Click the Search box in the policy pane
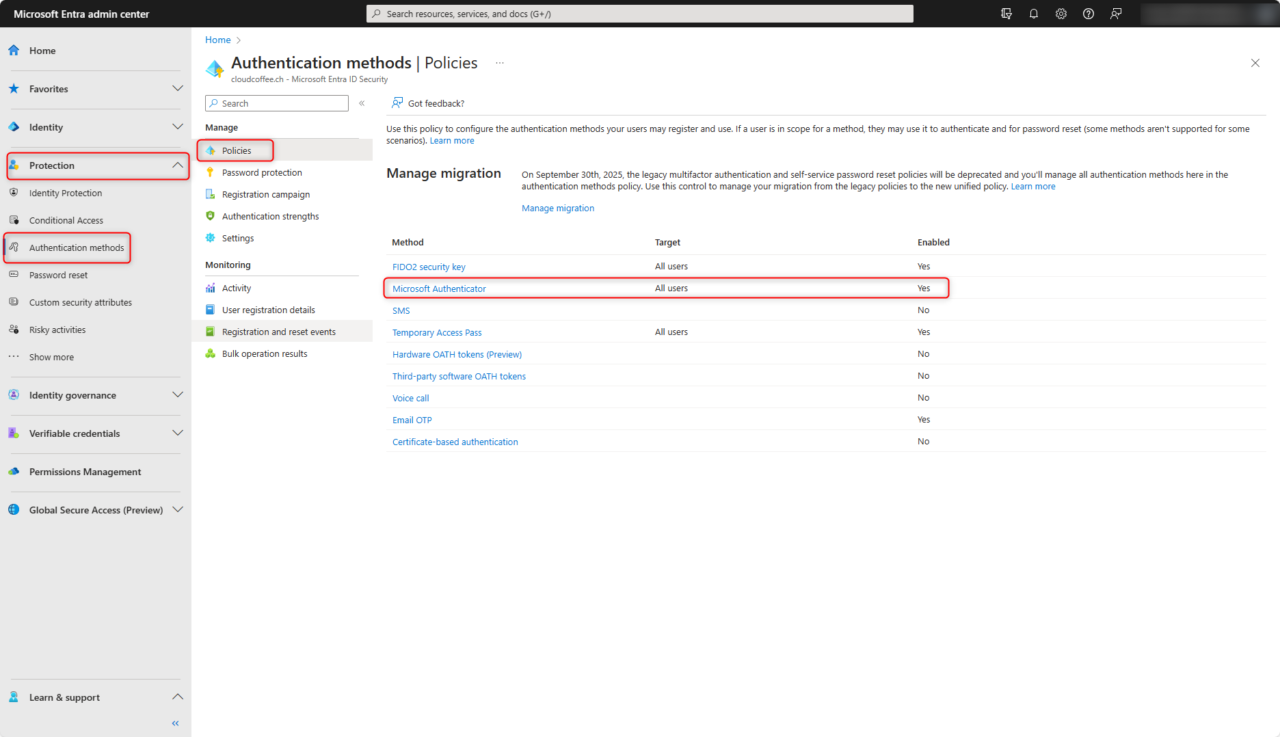The width and height of the screenshot is (1280, 737). 276,102
